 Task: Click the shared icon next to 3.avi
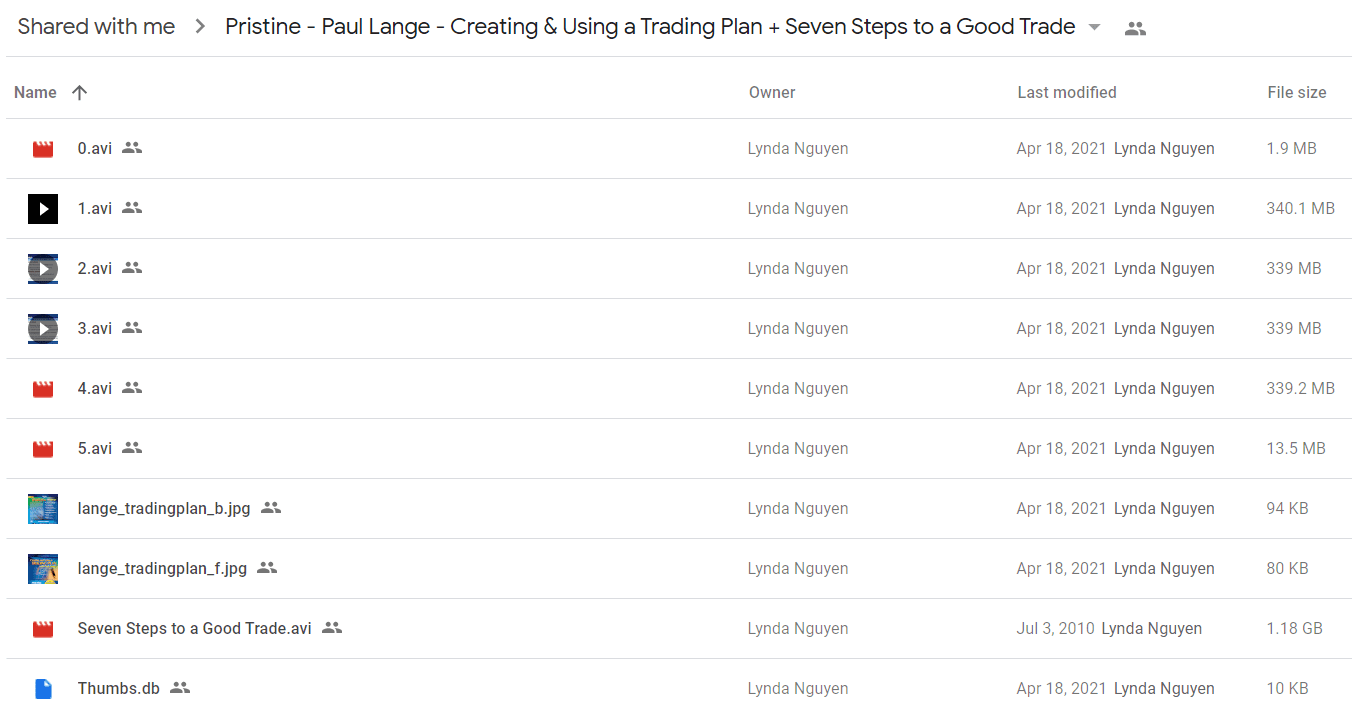[132, 328]
